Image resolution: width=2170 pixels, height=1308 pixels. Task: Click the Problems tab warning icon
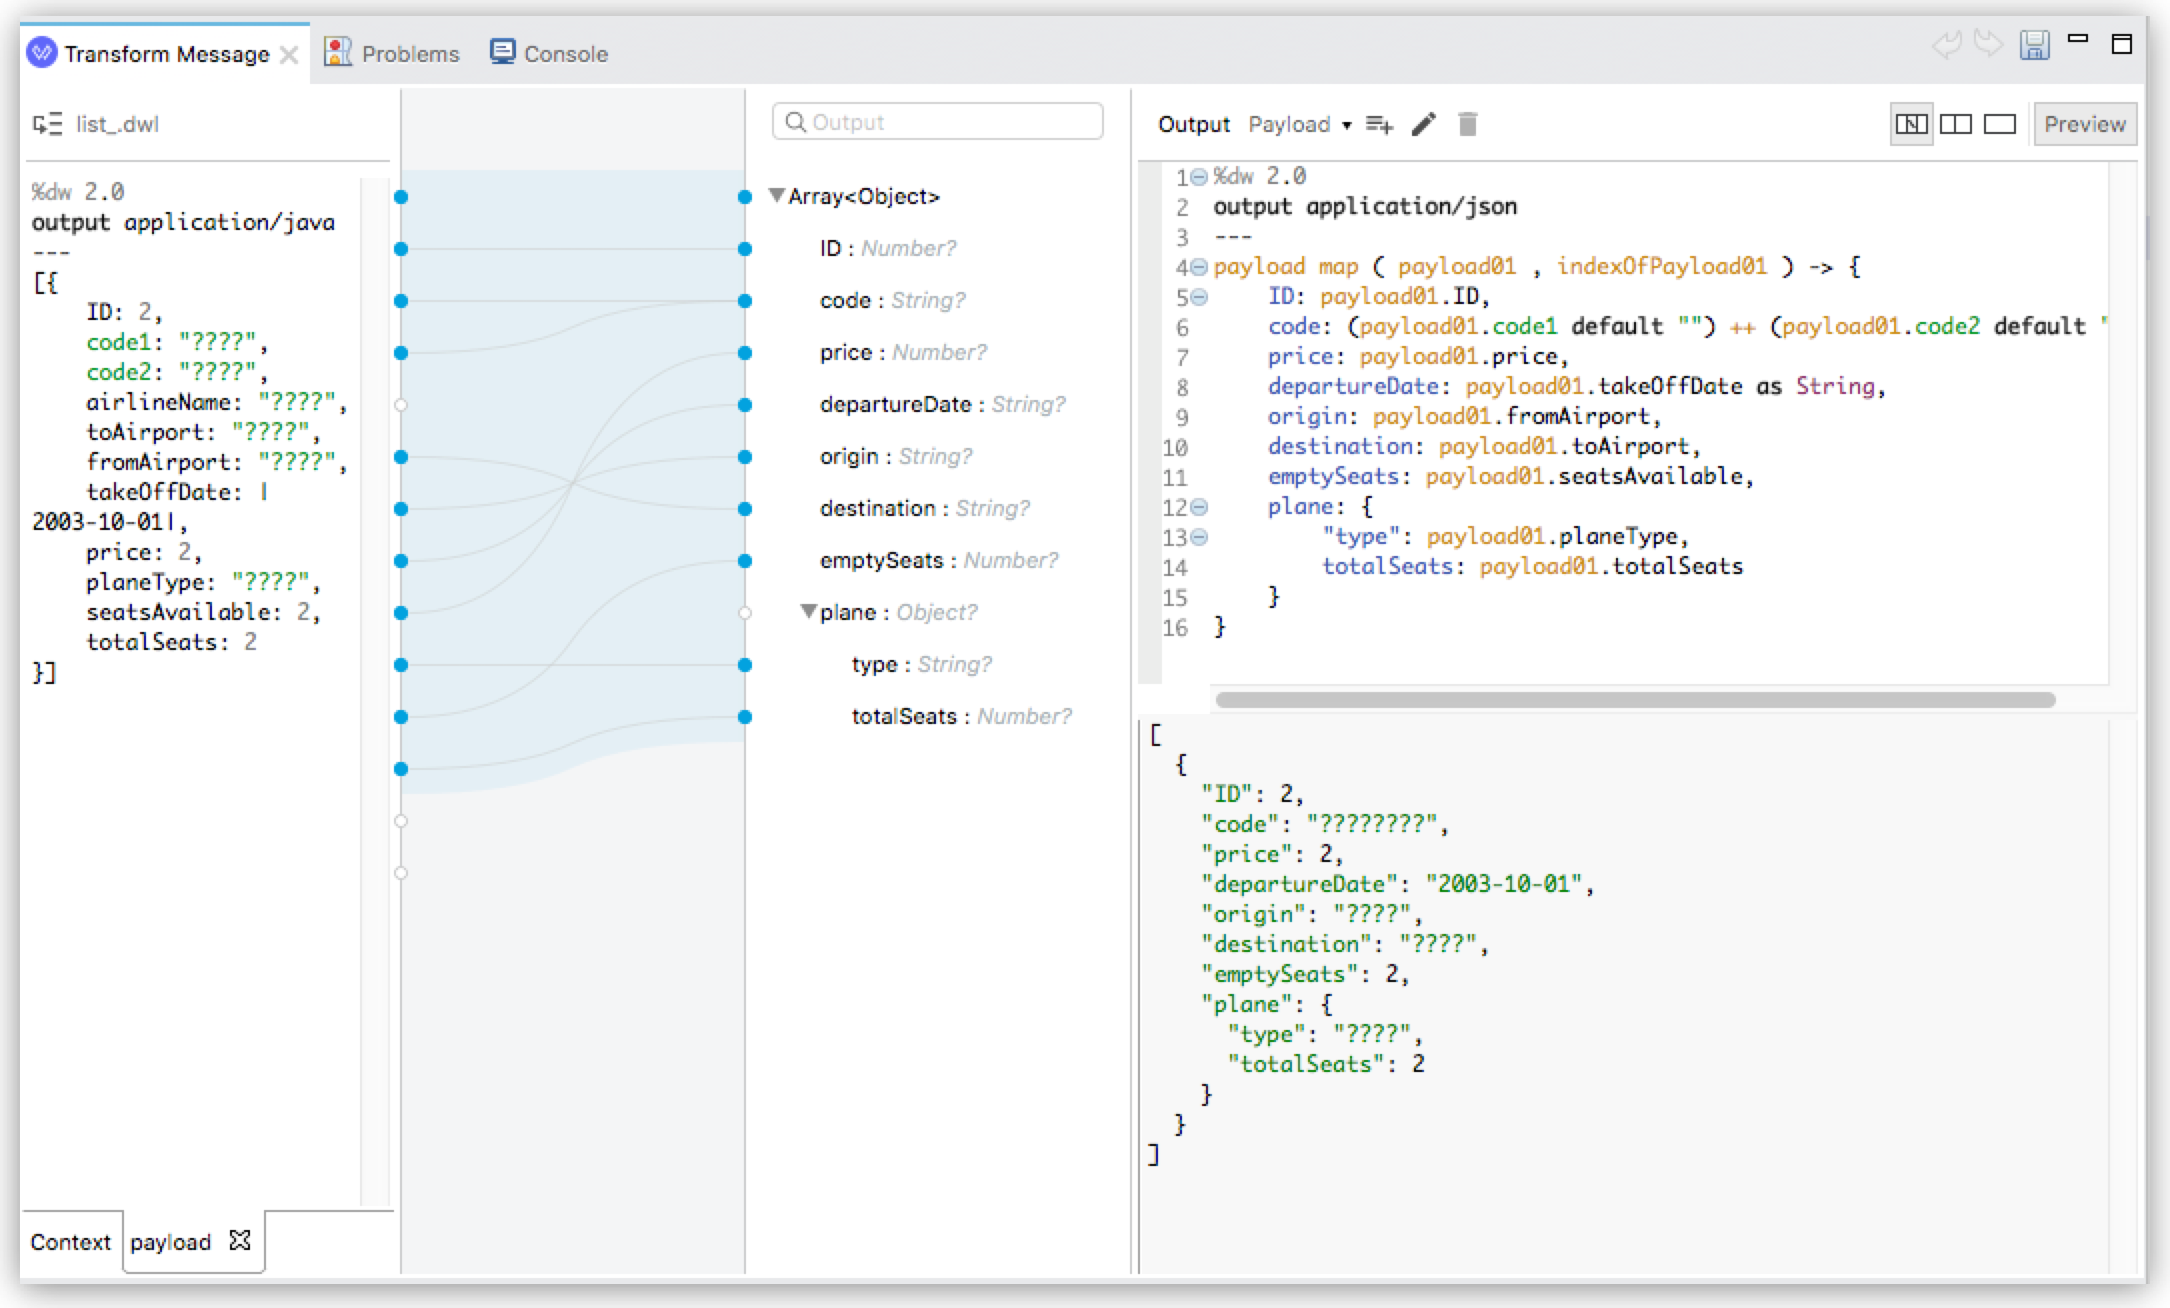click(339, 52)
